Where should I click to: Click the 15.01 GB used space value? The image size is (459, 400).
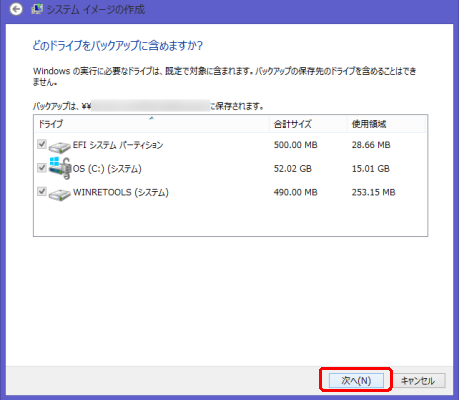coord(371,169)
